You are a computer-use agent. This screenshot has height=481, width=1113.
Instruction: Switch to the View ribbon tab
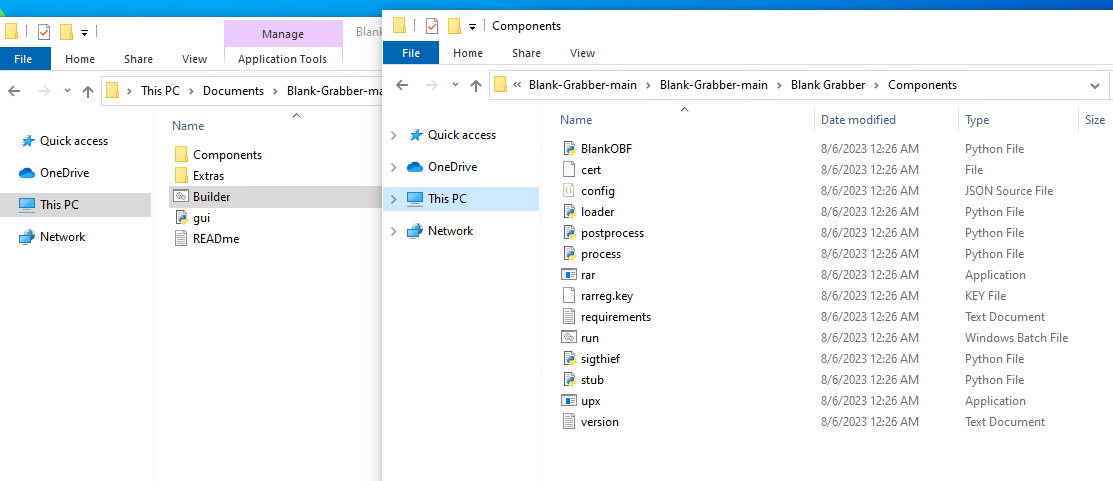tap(582, 53)
